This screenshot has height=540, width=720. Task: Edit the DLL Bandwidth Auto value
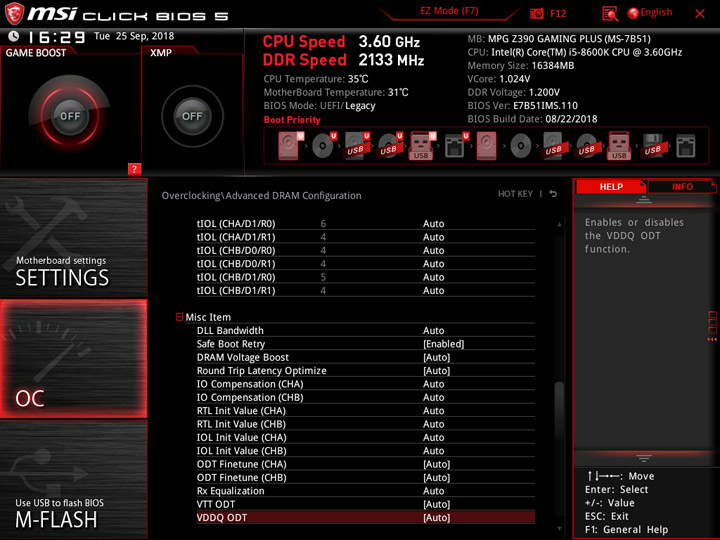point(433,331)
